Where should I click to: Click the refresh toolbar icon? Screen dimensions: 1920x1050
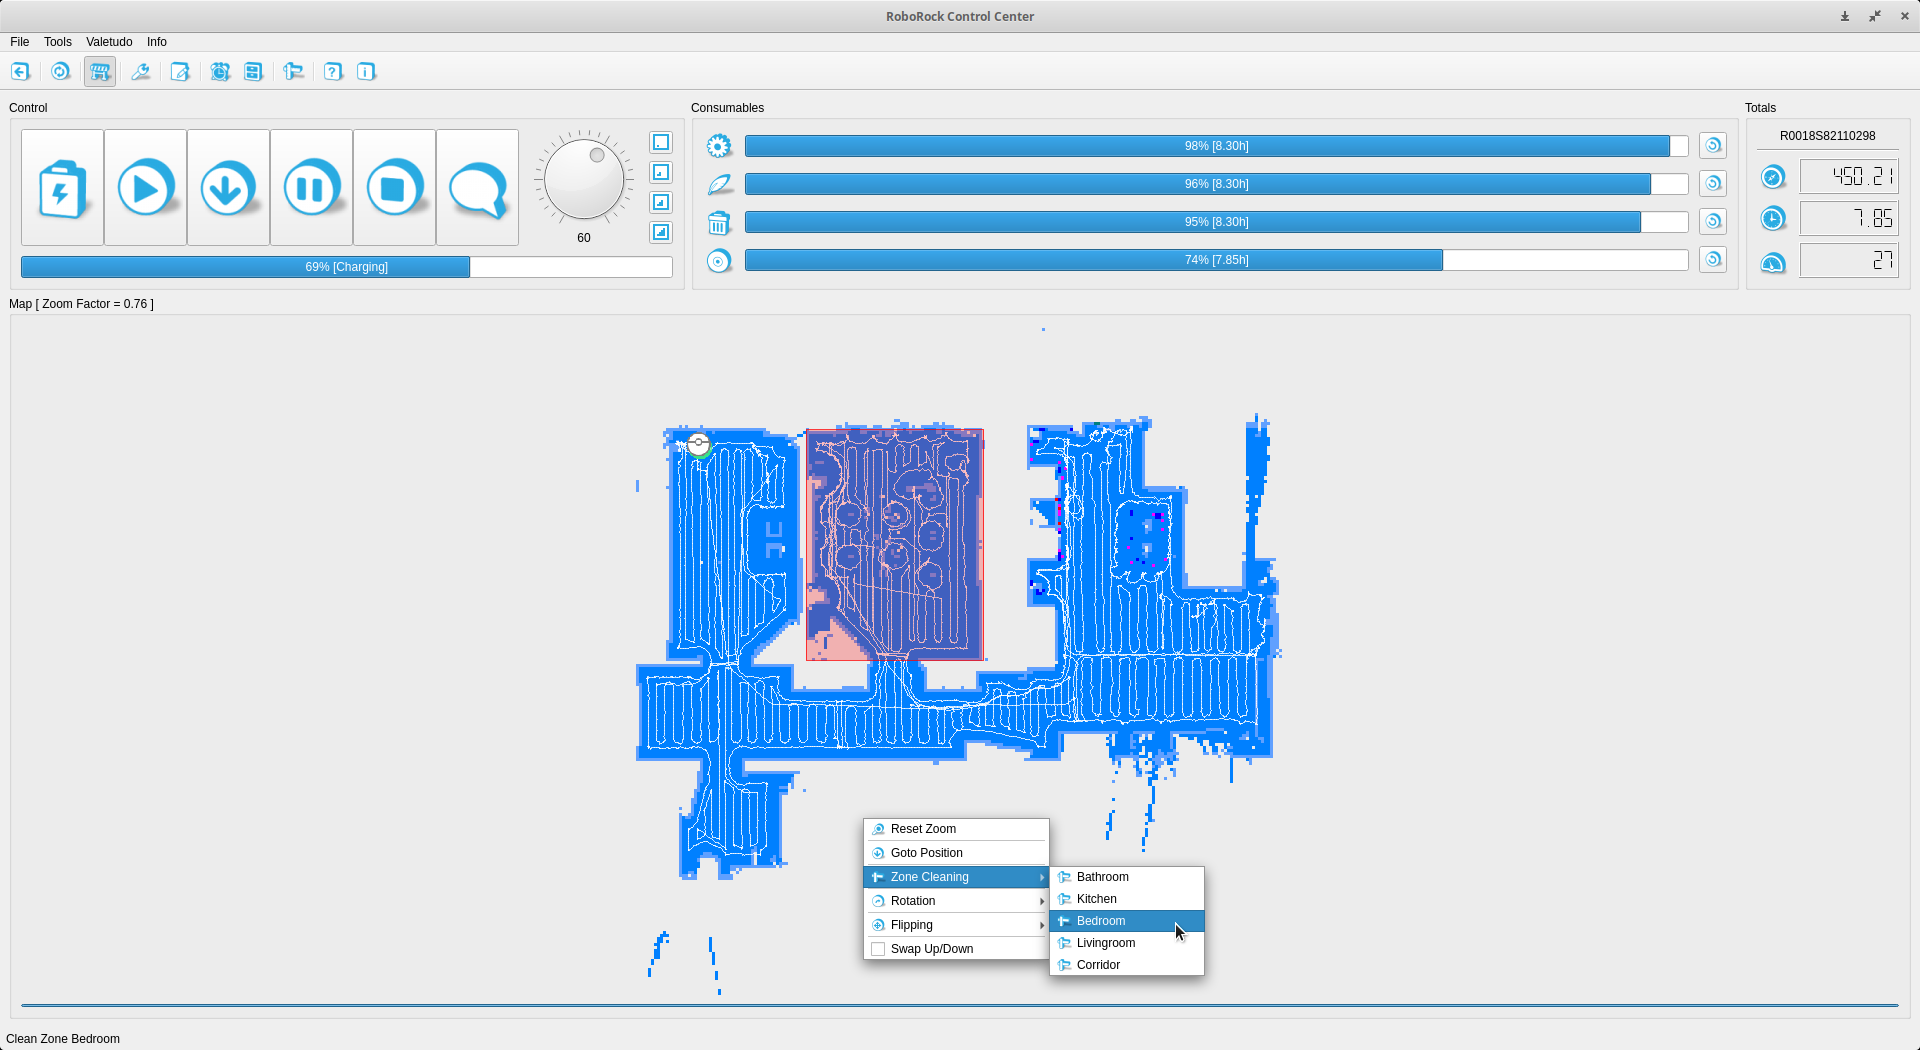point(60,71)
